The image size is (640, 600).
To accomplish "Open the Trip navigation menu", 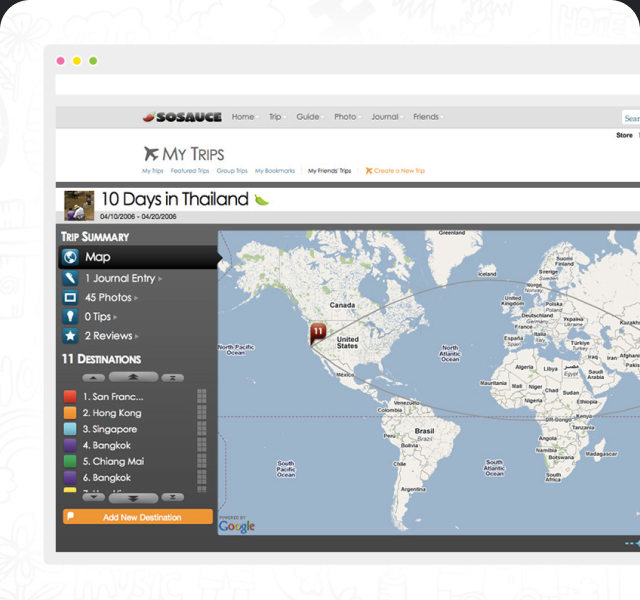I will pyautogui.click(x=277, y=117).
